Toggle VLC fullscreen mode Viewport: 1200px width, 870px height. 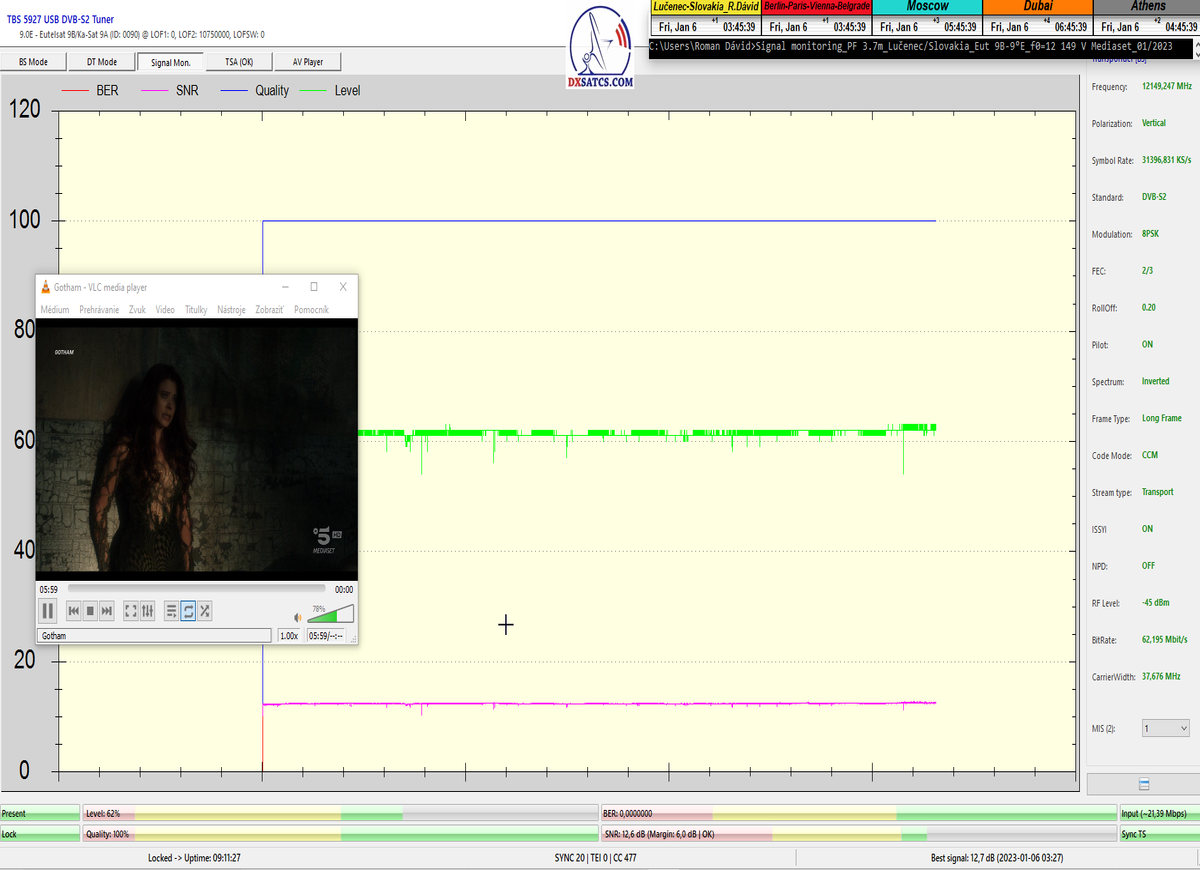pyautogui.click(x=131, y=610)
